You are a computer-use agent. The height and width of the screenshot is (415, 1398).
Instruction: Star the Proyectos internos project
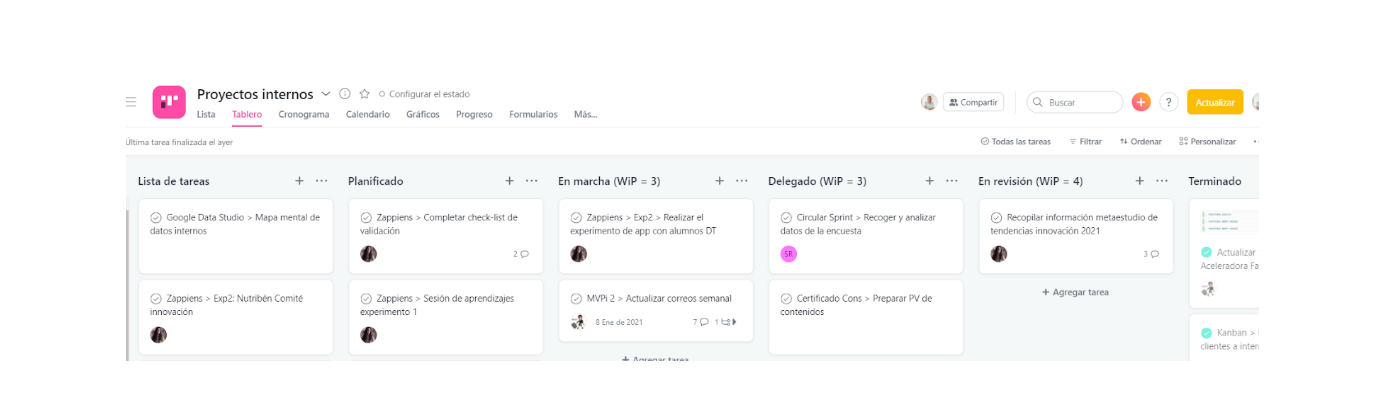click(365, 94)
